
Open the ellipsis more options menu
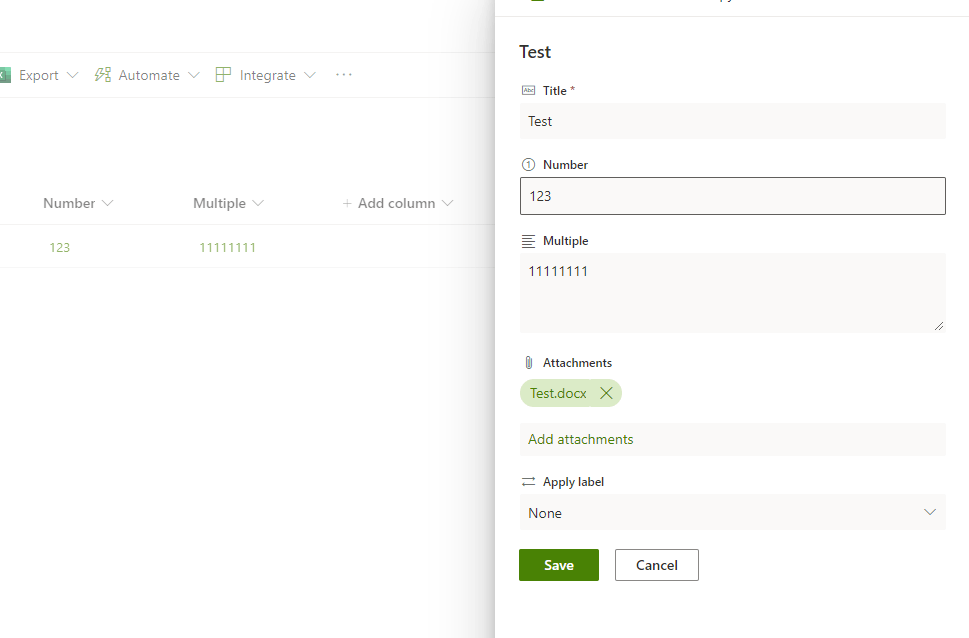point(343,74)
